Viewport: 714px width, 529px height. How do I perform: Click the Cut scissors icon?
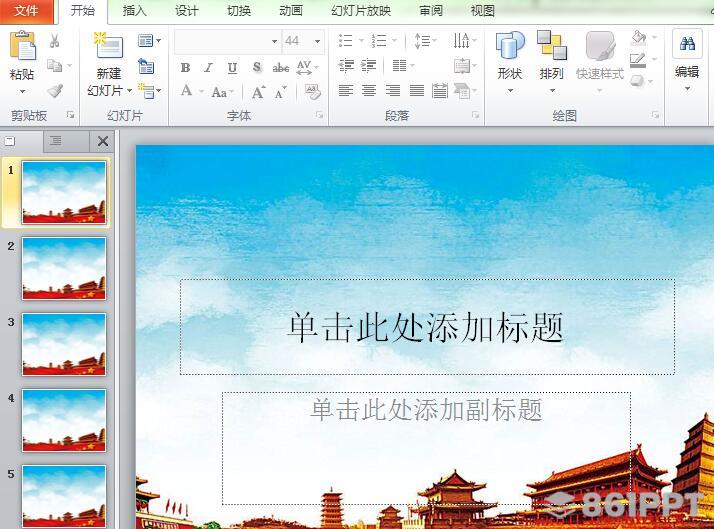[x=55, y=41]
